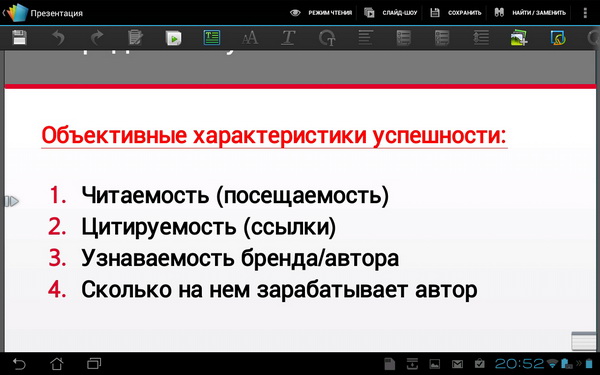Open font size AA tool

[250, 38]
